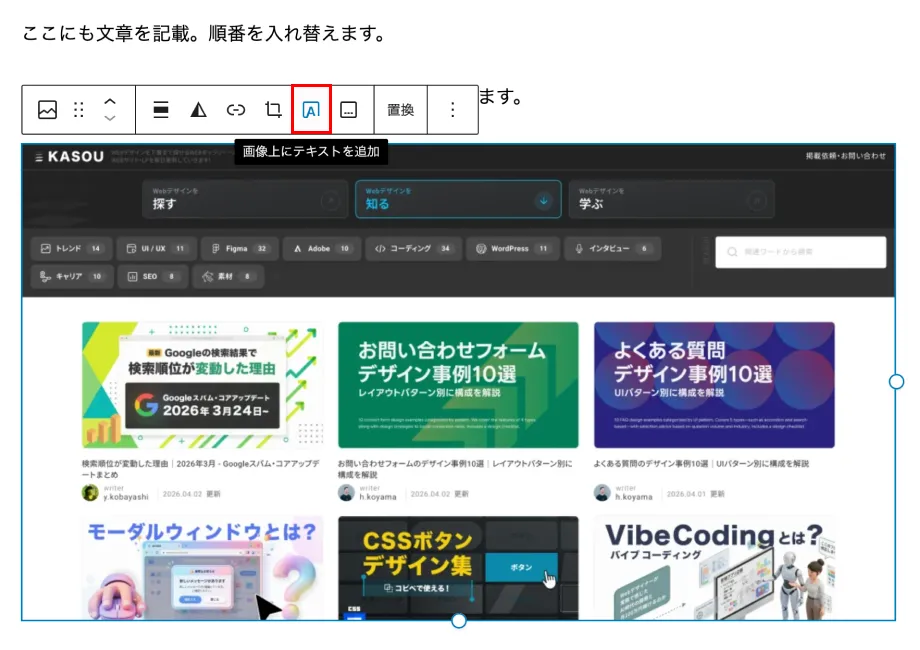Click the 置換 replace button
Image resolution: width=920 pixels, height=650 pixels.
click(x=400, y=110)
